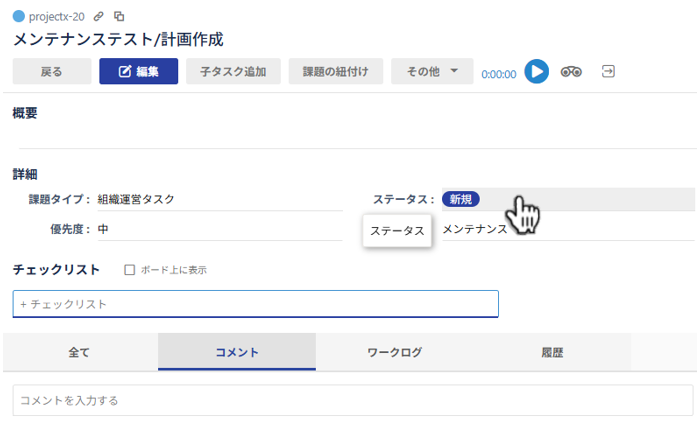Click the 戻る button
This screenshot has height=422, width=699.
(52, 71)
